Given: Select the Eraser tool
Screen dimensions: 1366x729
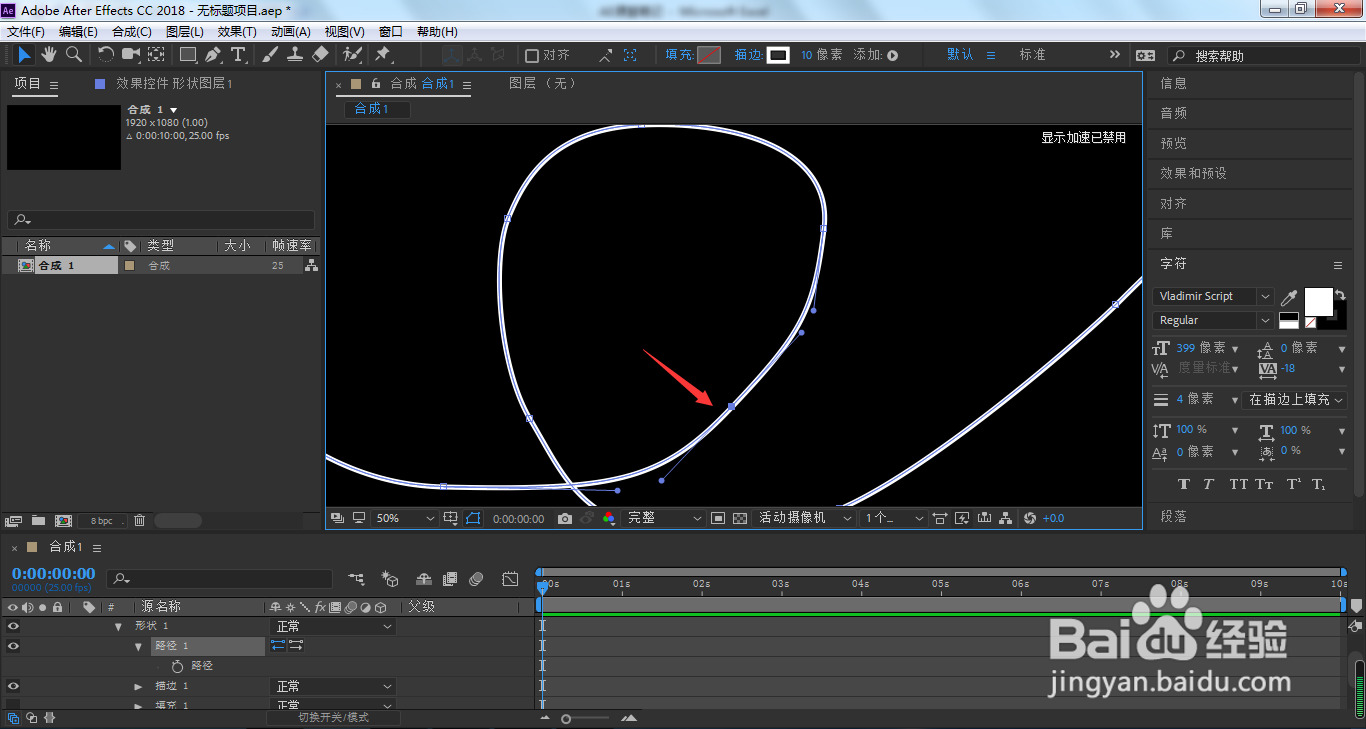Looking at the screenshot, I should pyautogui.click(x=320, y=55).
